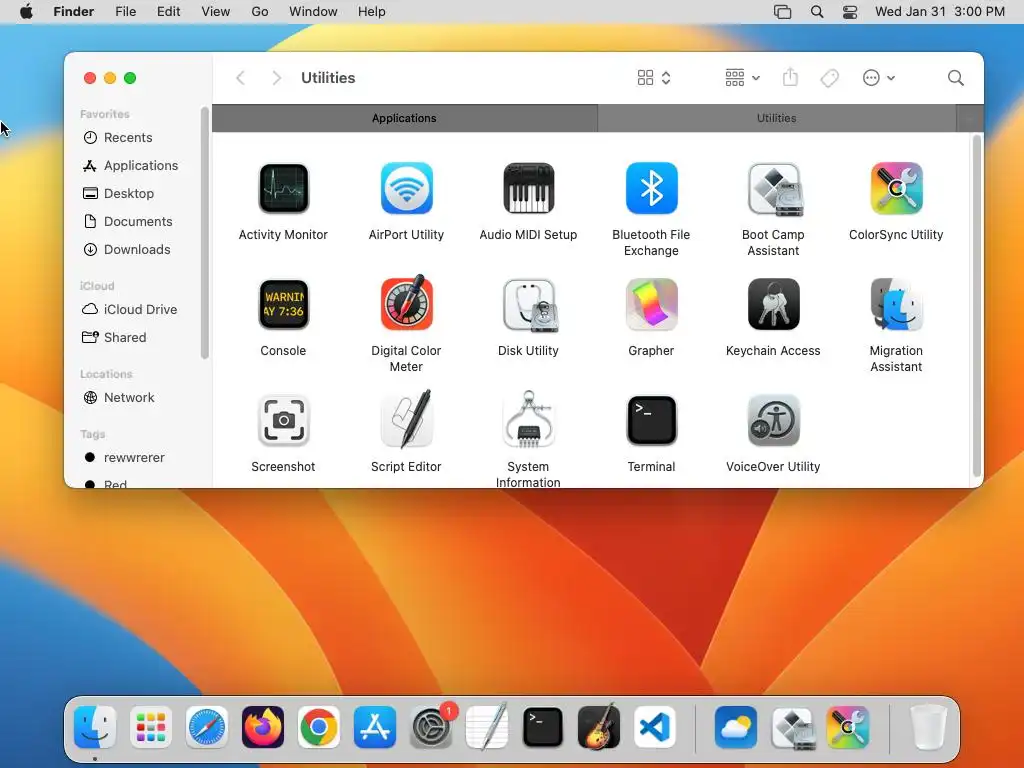Click the date and time clock
The width and height of the screenshot is (1024, 768).
click(x=940, y=12)
